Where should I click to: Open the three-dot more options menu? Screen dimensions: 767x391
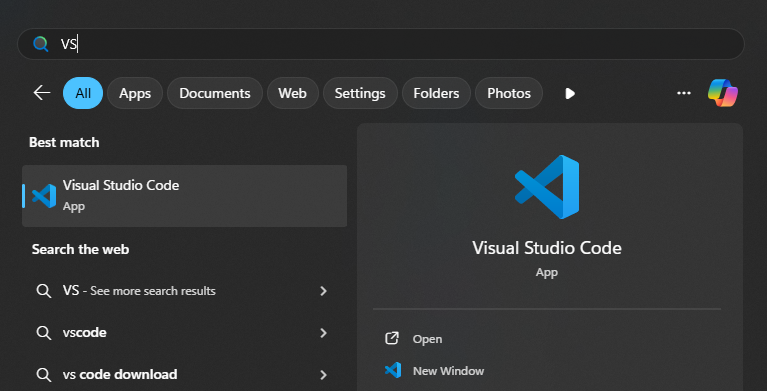click(x=683, y=93)
